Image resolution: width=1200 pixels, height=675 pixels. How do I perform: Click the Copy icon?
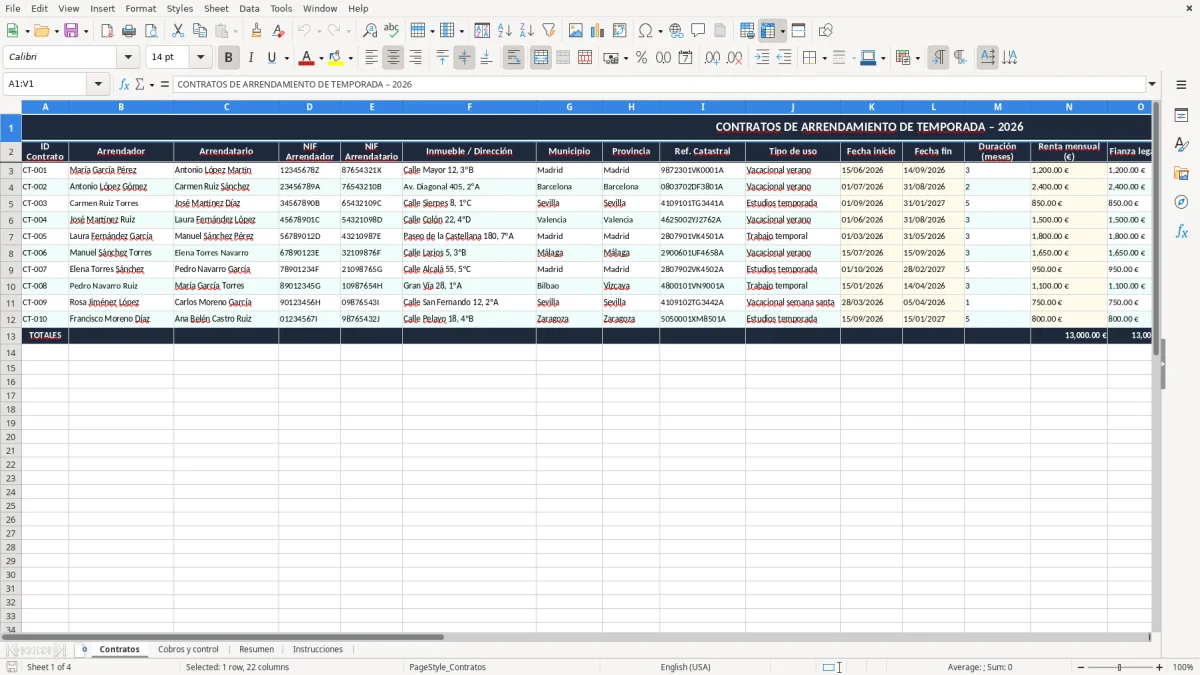point(200,31)
